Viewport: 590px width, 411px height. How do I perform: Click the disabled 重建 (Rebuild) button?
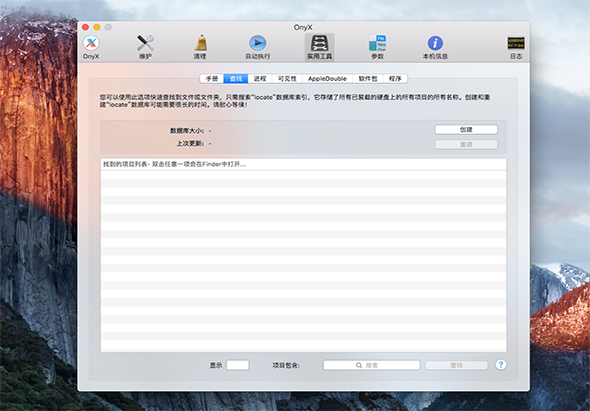tap(466, 144)
